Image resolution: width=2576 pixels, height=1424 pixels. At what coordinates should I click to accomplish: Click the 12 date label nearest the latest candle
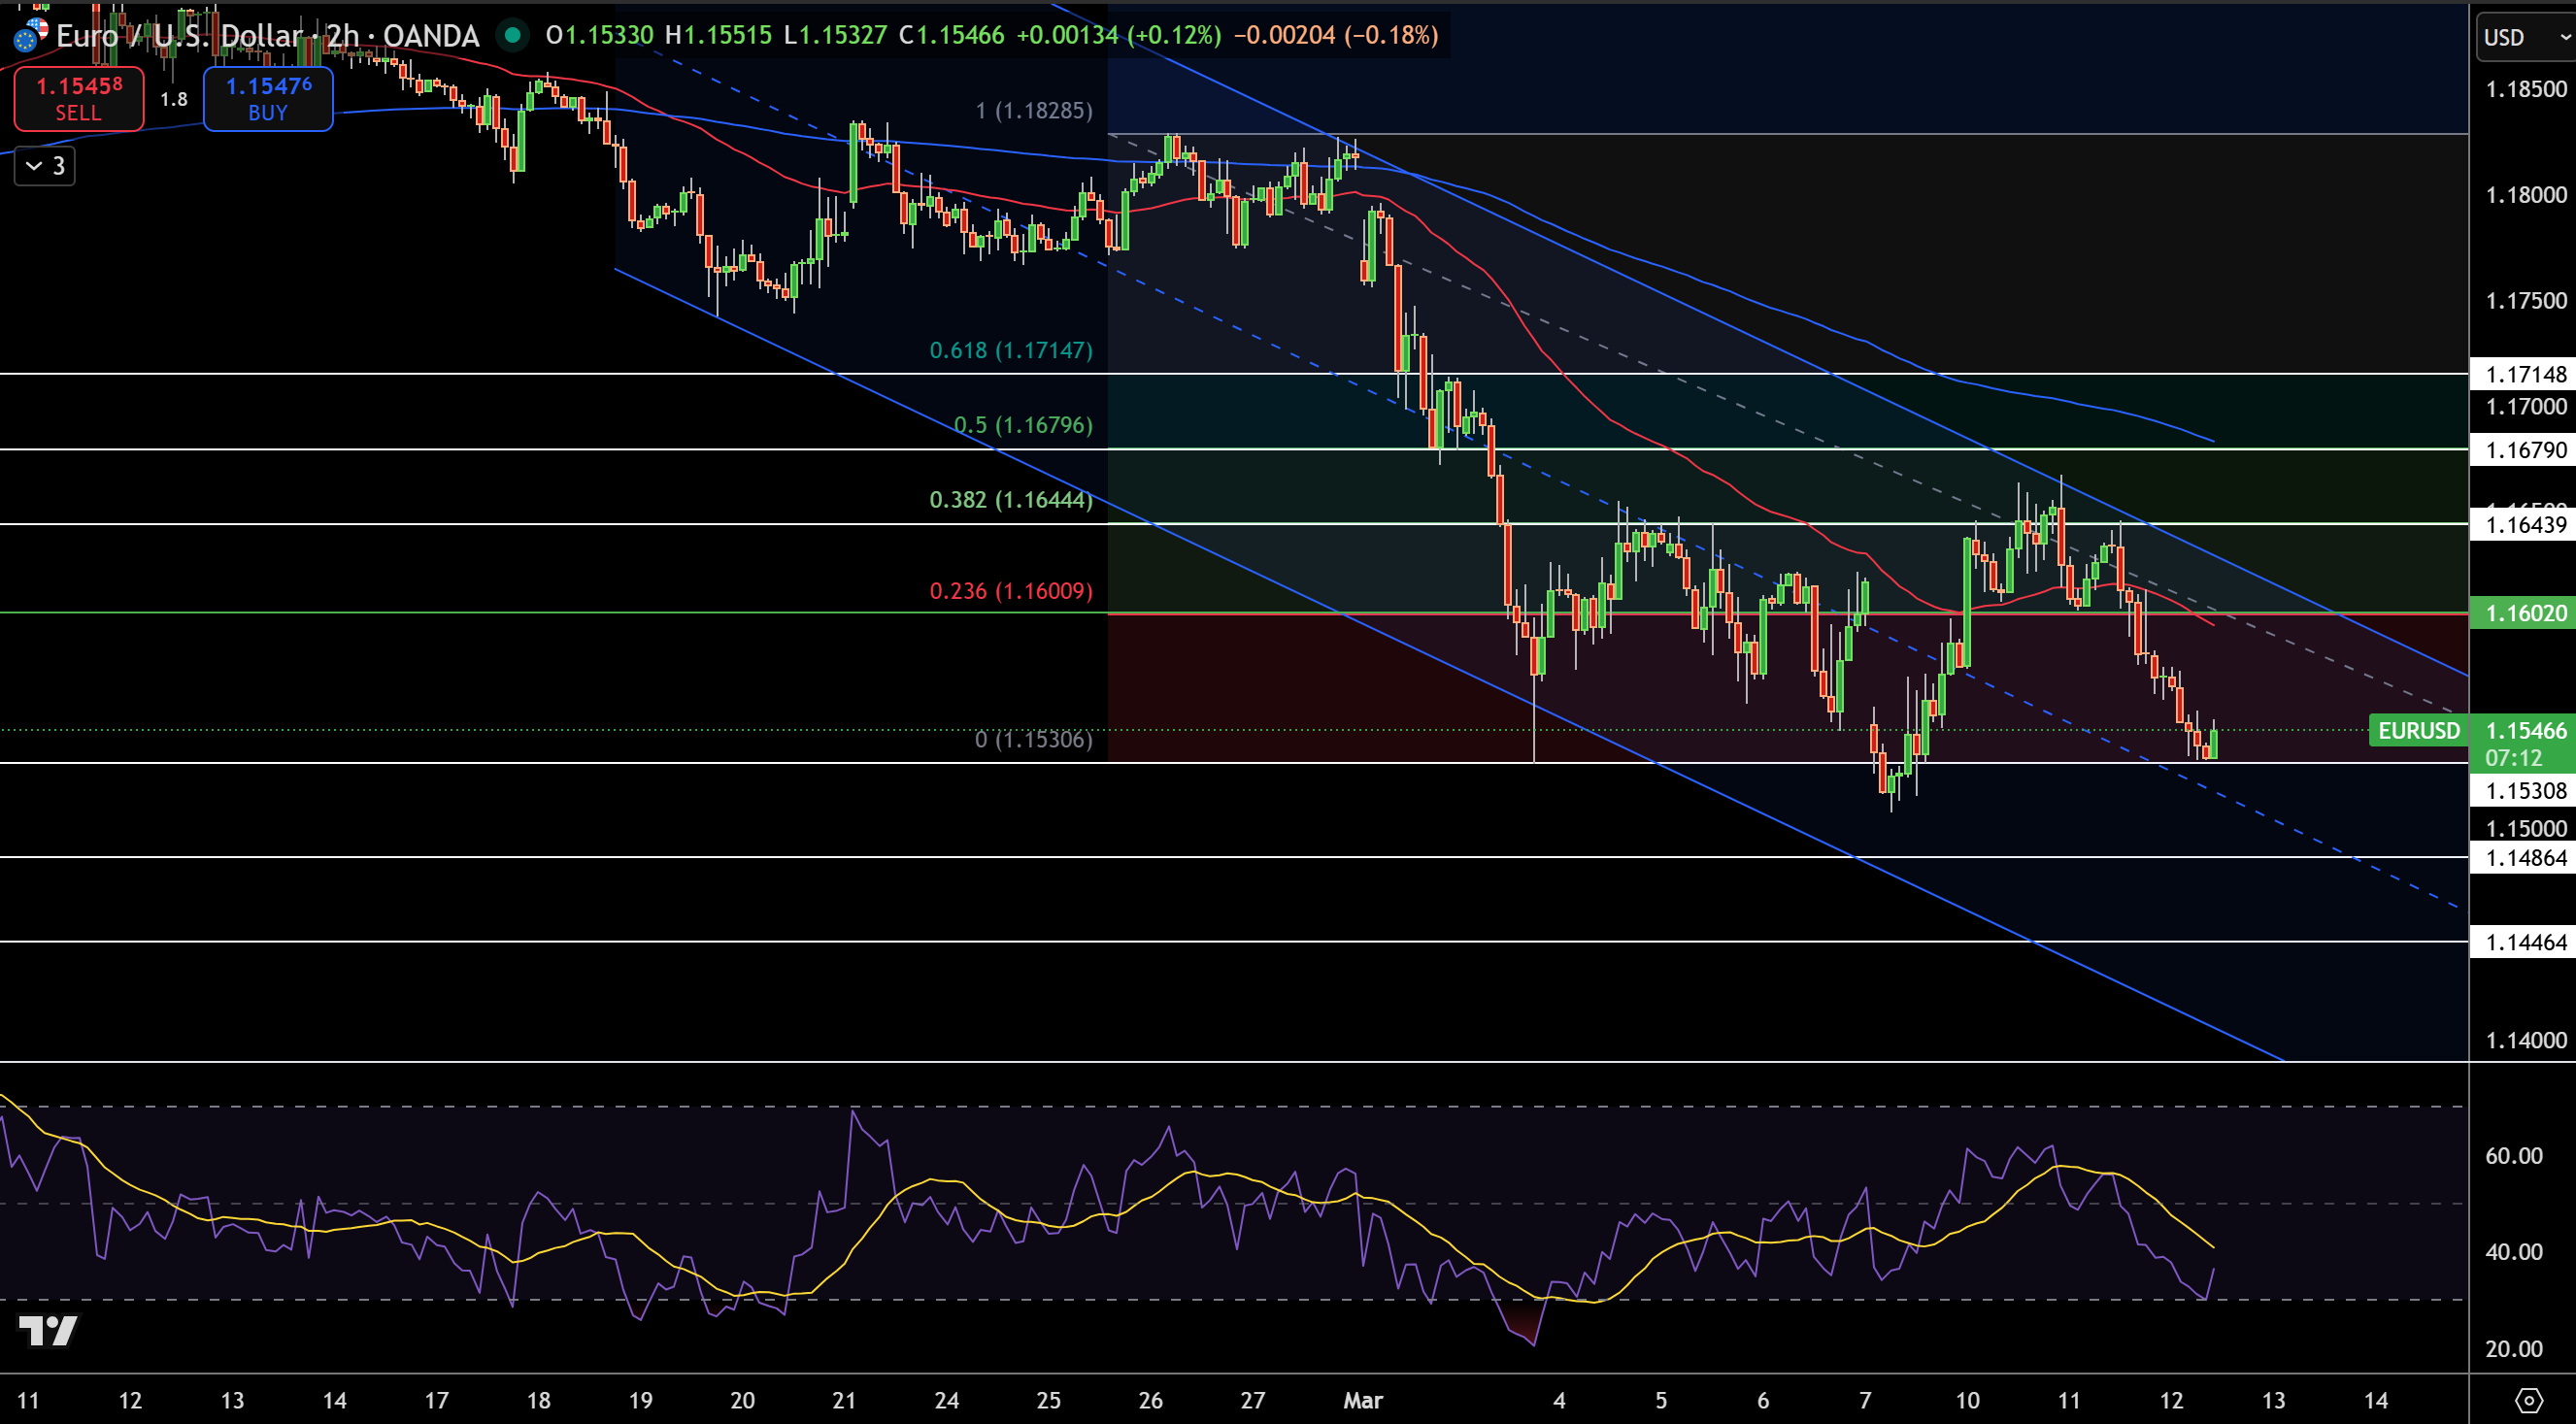click(x=2171, y=1400)
